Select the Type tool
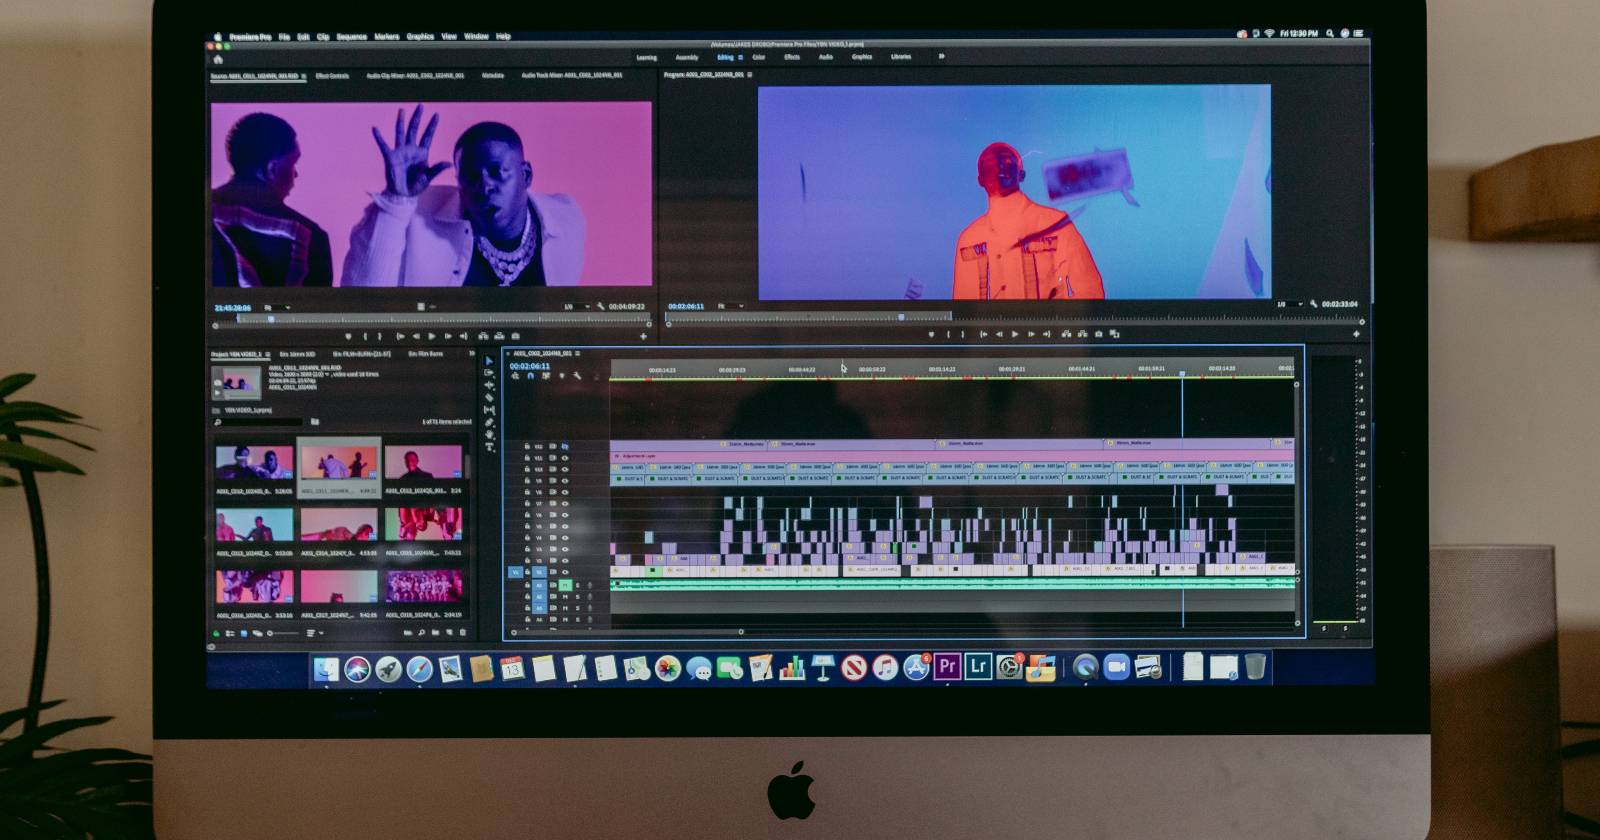 pos(489,447)
